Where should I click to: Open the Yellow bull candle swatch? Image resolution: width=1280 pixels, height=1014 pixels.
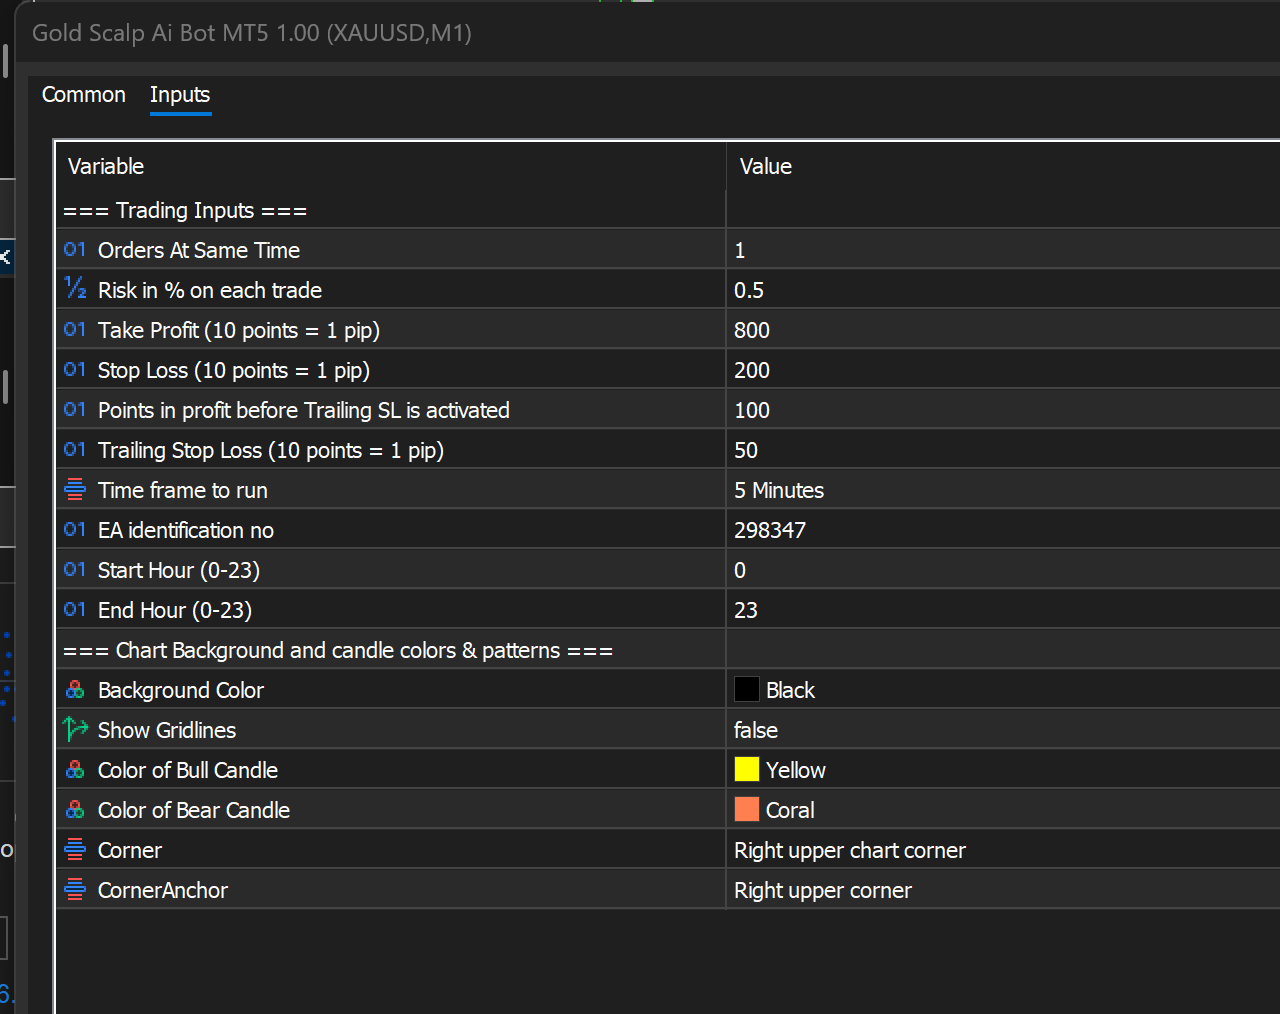747,769
